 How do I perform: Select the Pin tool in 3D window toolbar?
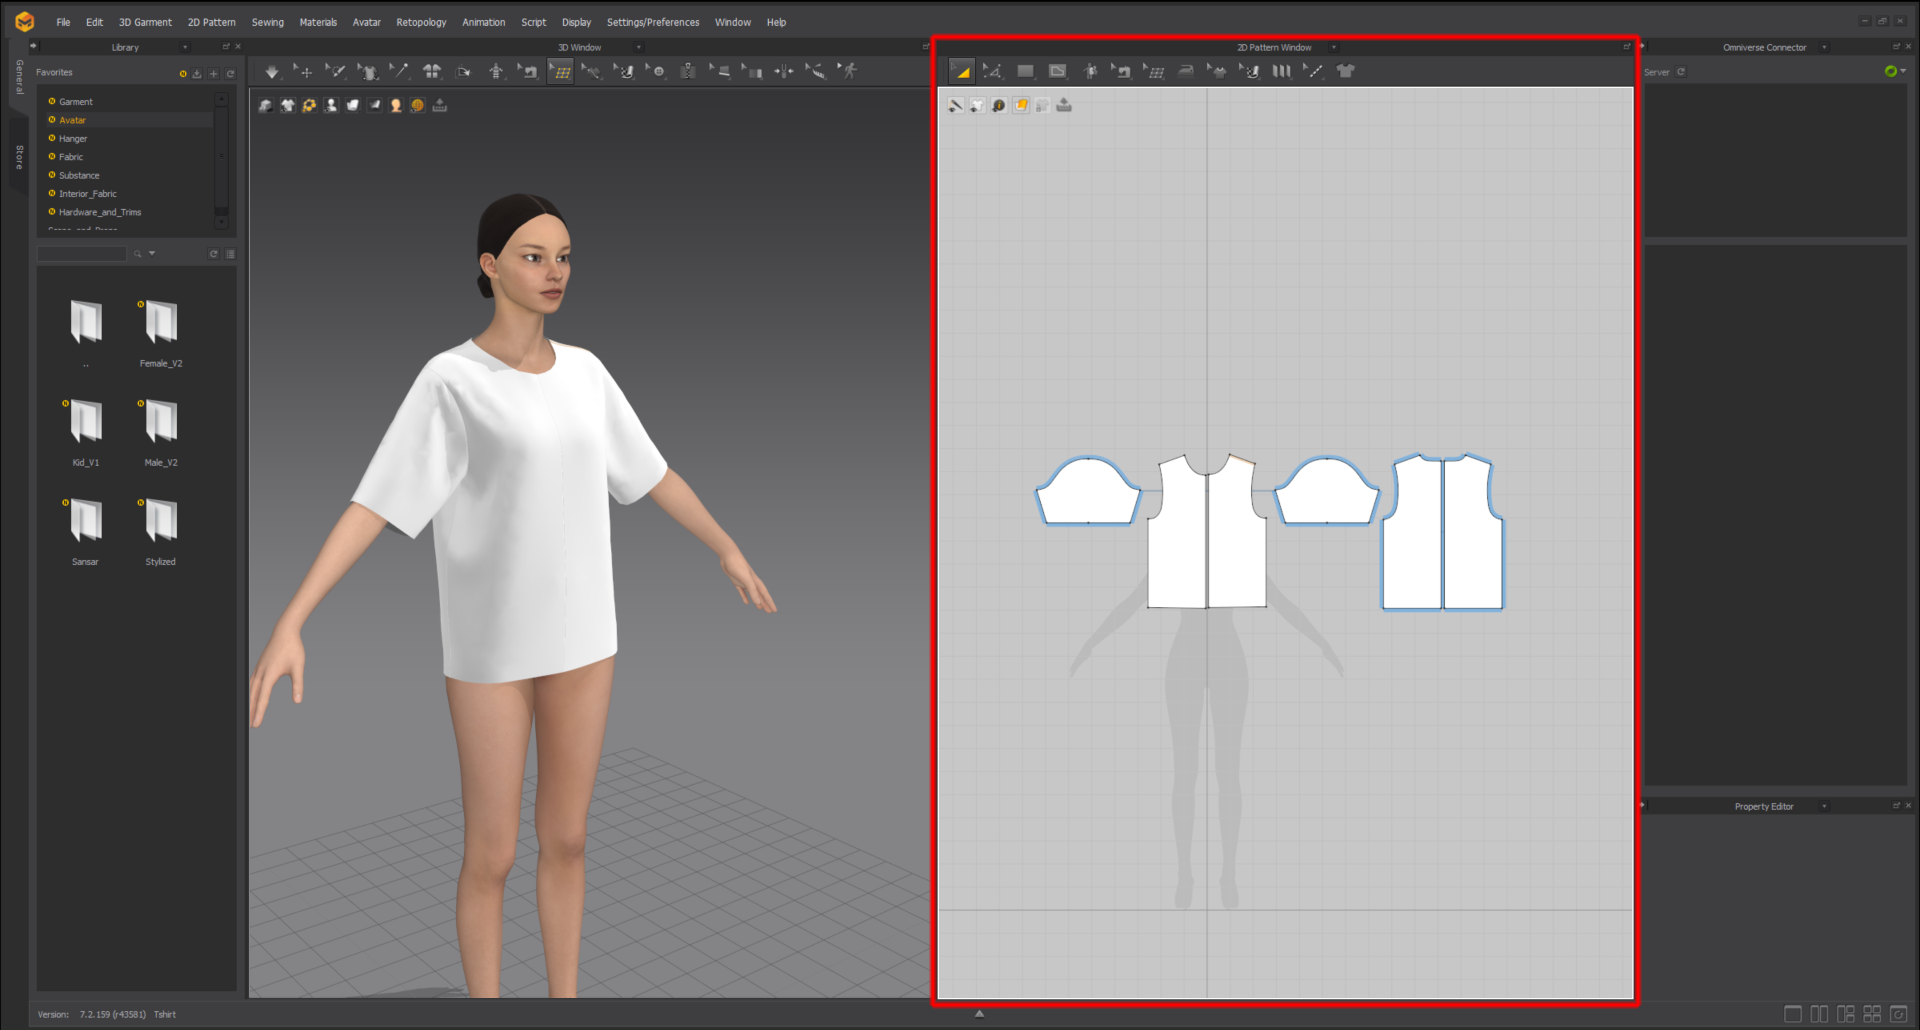coord(401,71)
